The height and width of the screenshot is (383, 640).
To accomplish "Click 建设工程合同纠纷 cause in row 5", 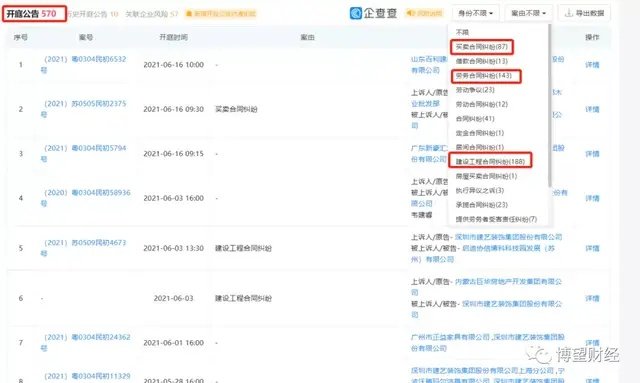I will pyautogui.click(x=243, y=248).
